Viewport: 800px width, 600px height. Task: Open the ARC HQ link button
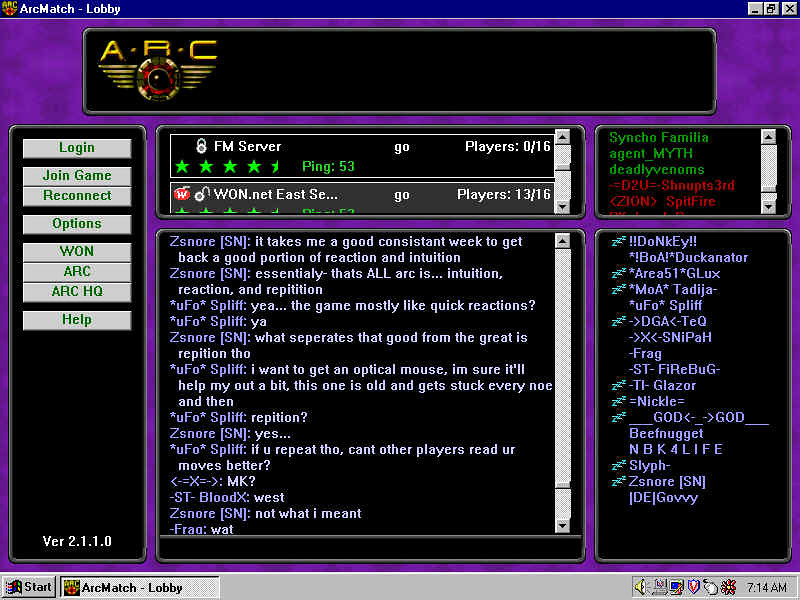tap(77, 292)
